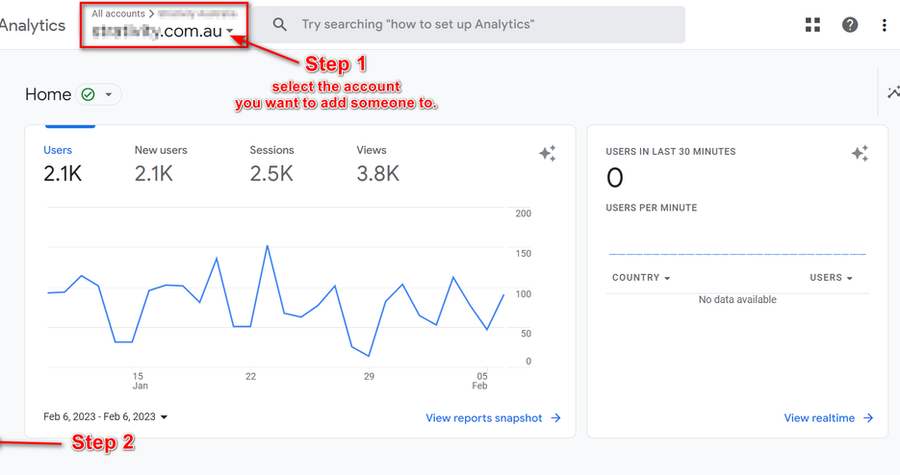Click the green check status icon beside Home
900x475 pixels.
(x=88, y=95)
